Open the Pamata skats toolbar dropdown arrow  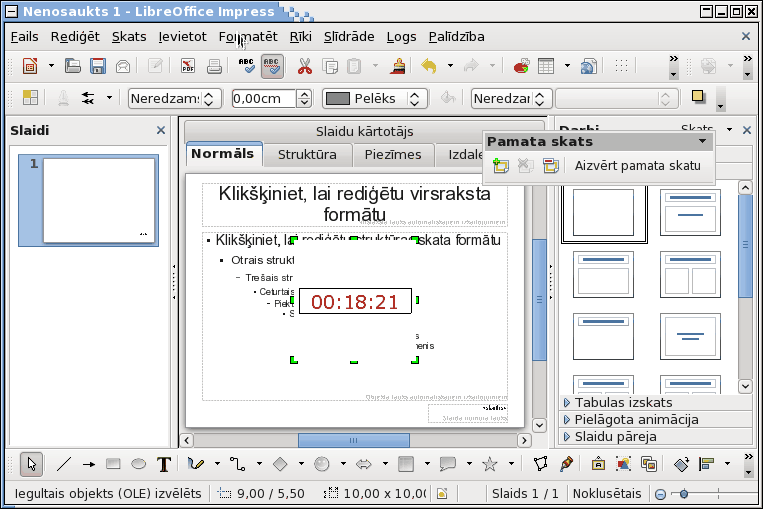[x=702, y=142]
